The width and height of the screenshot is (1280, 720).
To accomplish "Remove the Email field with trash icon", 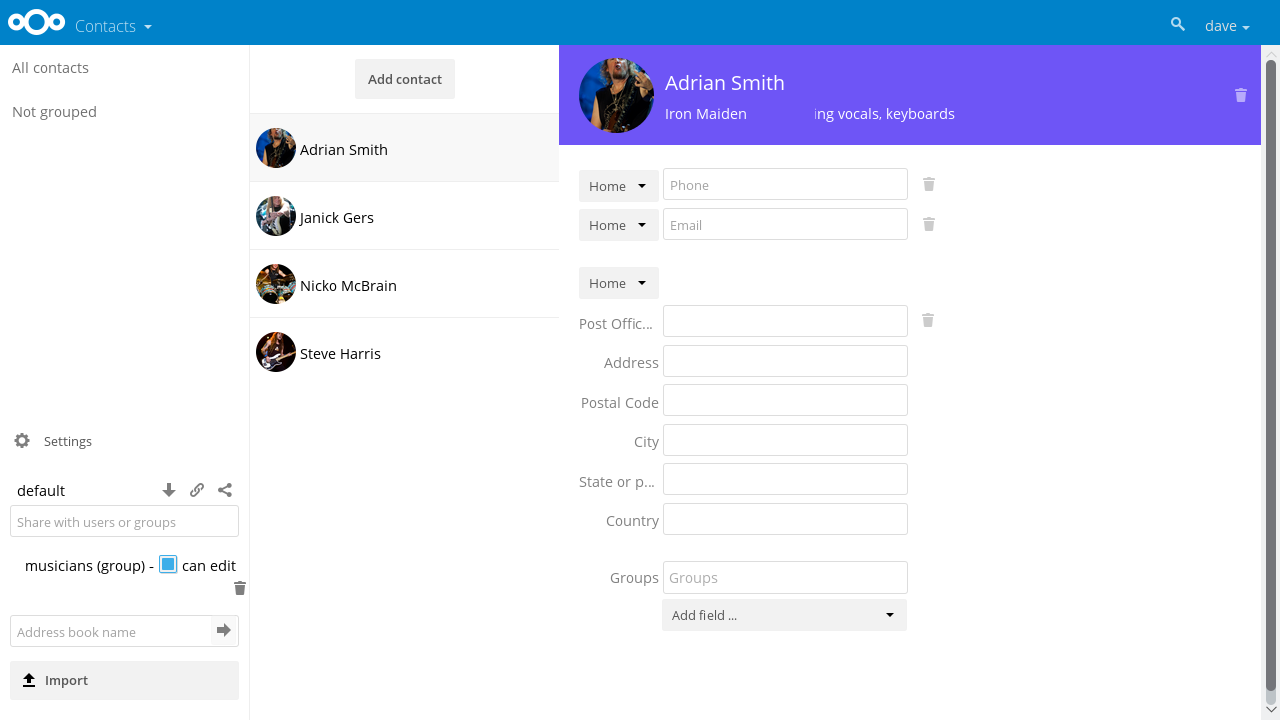I will tap(928, 224).
